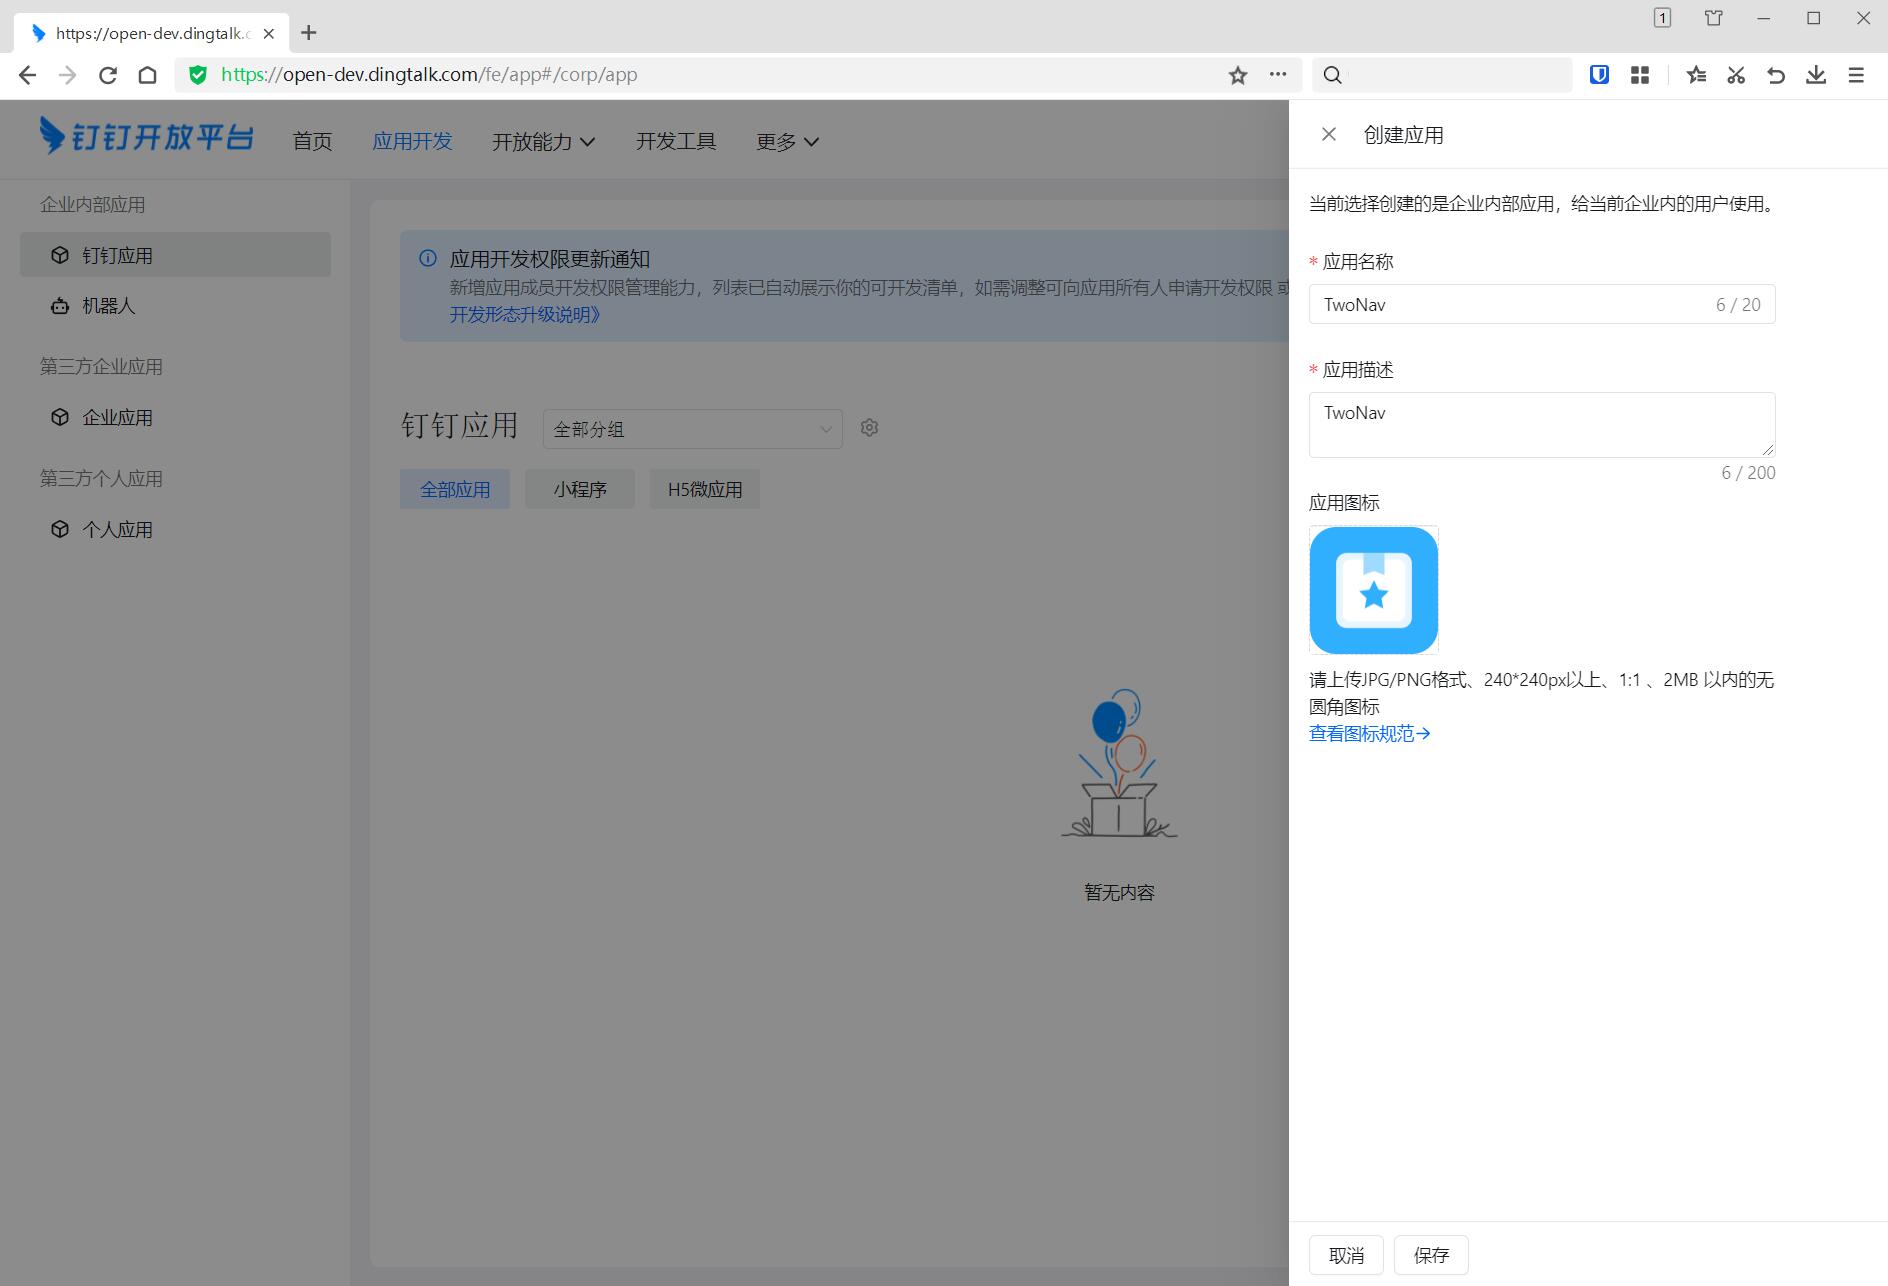
Task: Click the uploaded app icon thumbnail
Action: tap(1373, 590)
